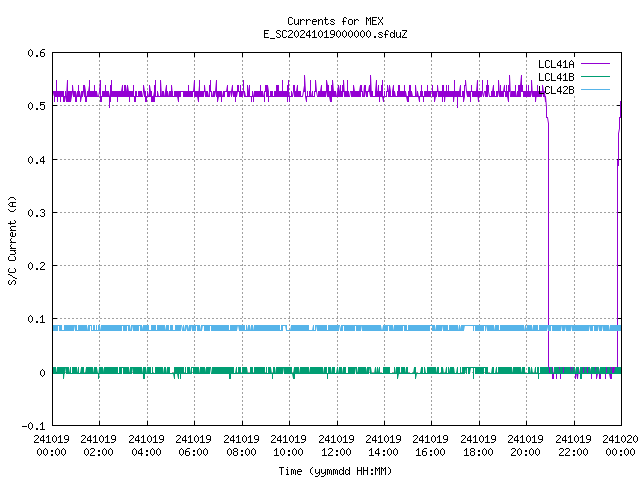This screenshot has width=640, height=480.
Task: Click the x-axis tick '241019 06:00'
Action: (193, 445)
